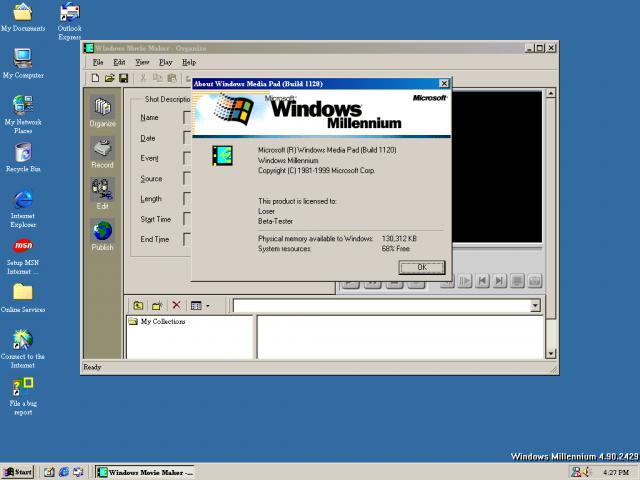This screenshot has height=480, width=640.
Task: Click the Copy toolbar icon
Action: (x=158, y=78)
